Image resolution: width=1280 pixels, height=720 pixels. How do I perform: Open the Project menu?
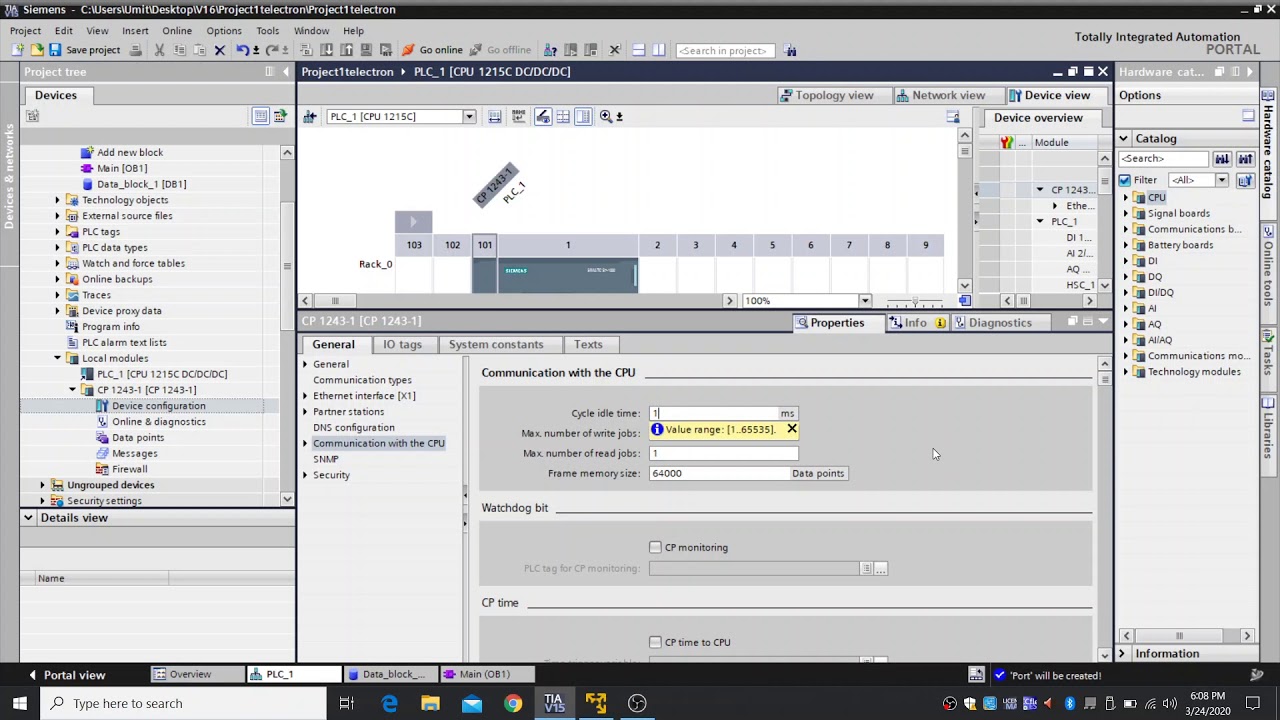pos(25,31)
